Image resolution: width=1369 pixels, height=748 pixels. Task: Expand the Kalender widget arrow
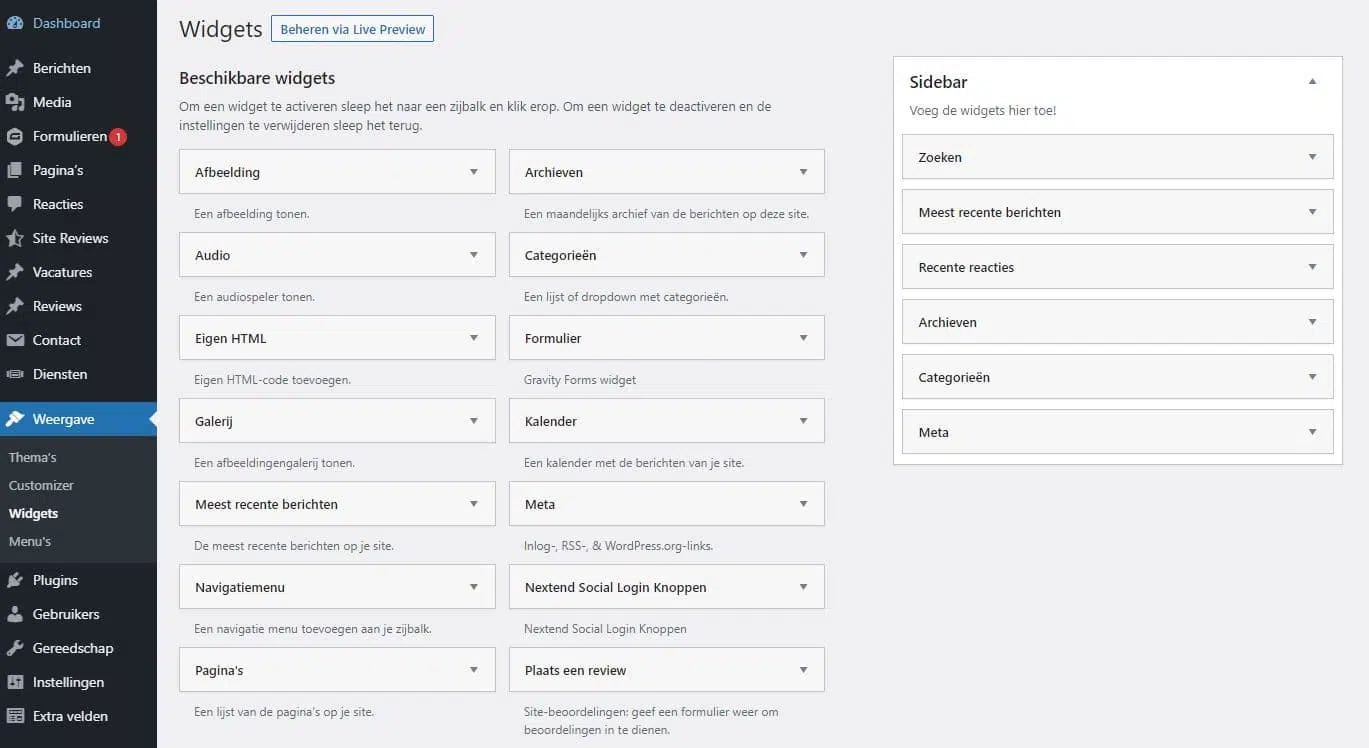[x=803, y=421]
